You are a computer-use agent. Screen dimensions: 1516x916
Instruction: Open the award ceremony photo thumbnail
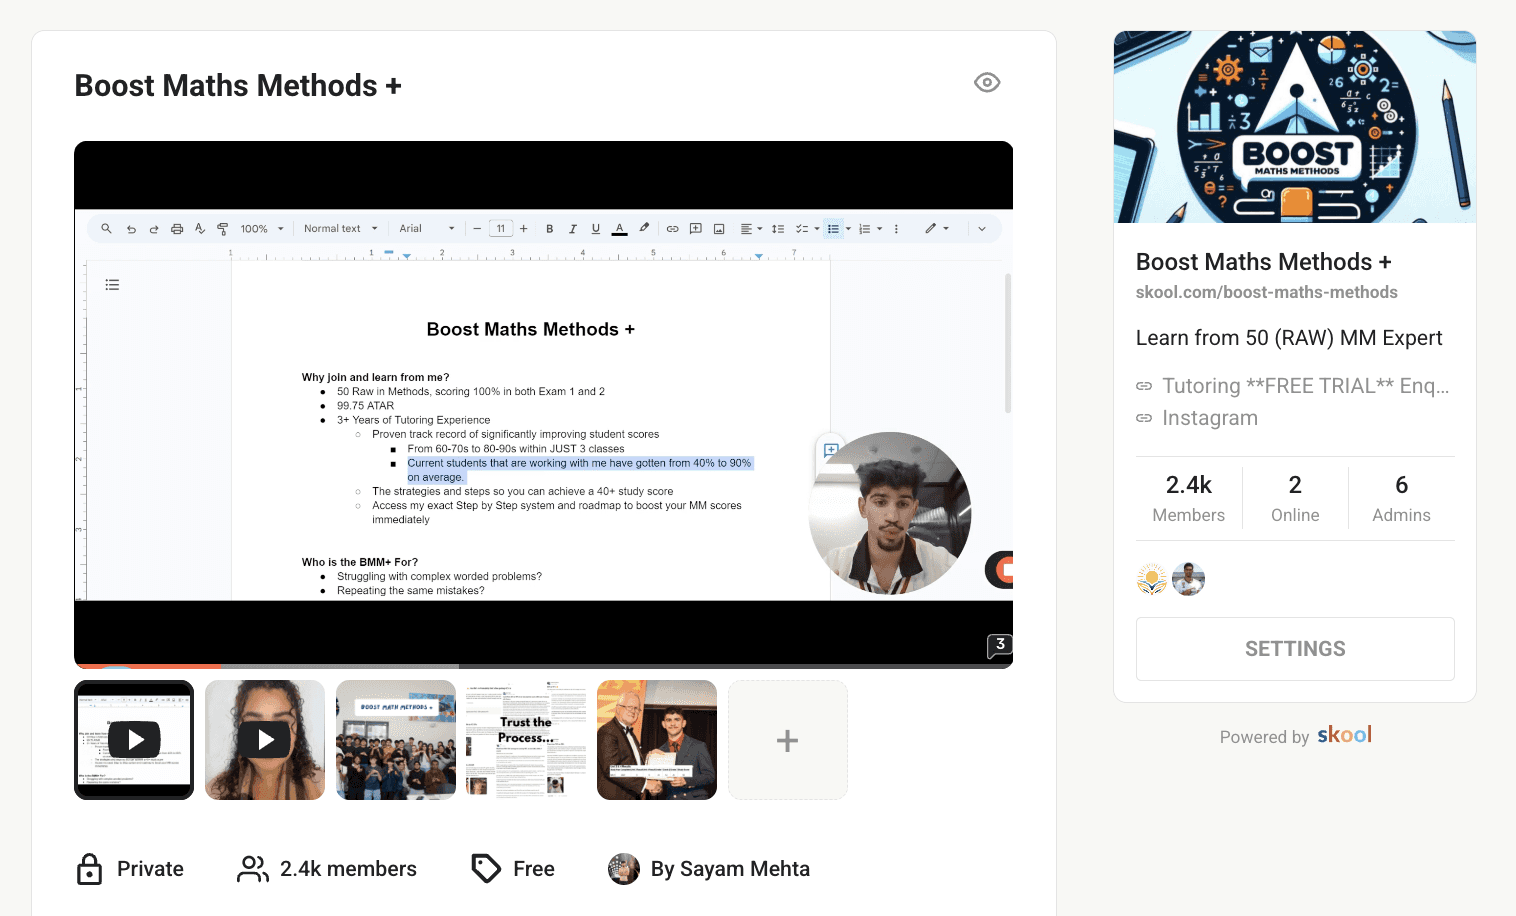pos(657,740)
